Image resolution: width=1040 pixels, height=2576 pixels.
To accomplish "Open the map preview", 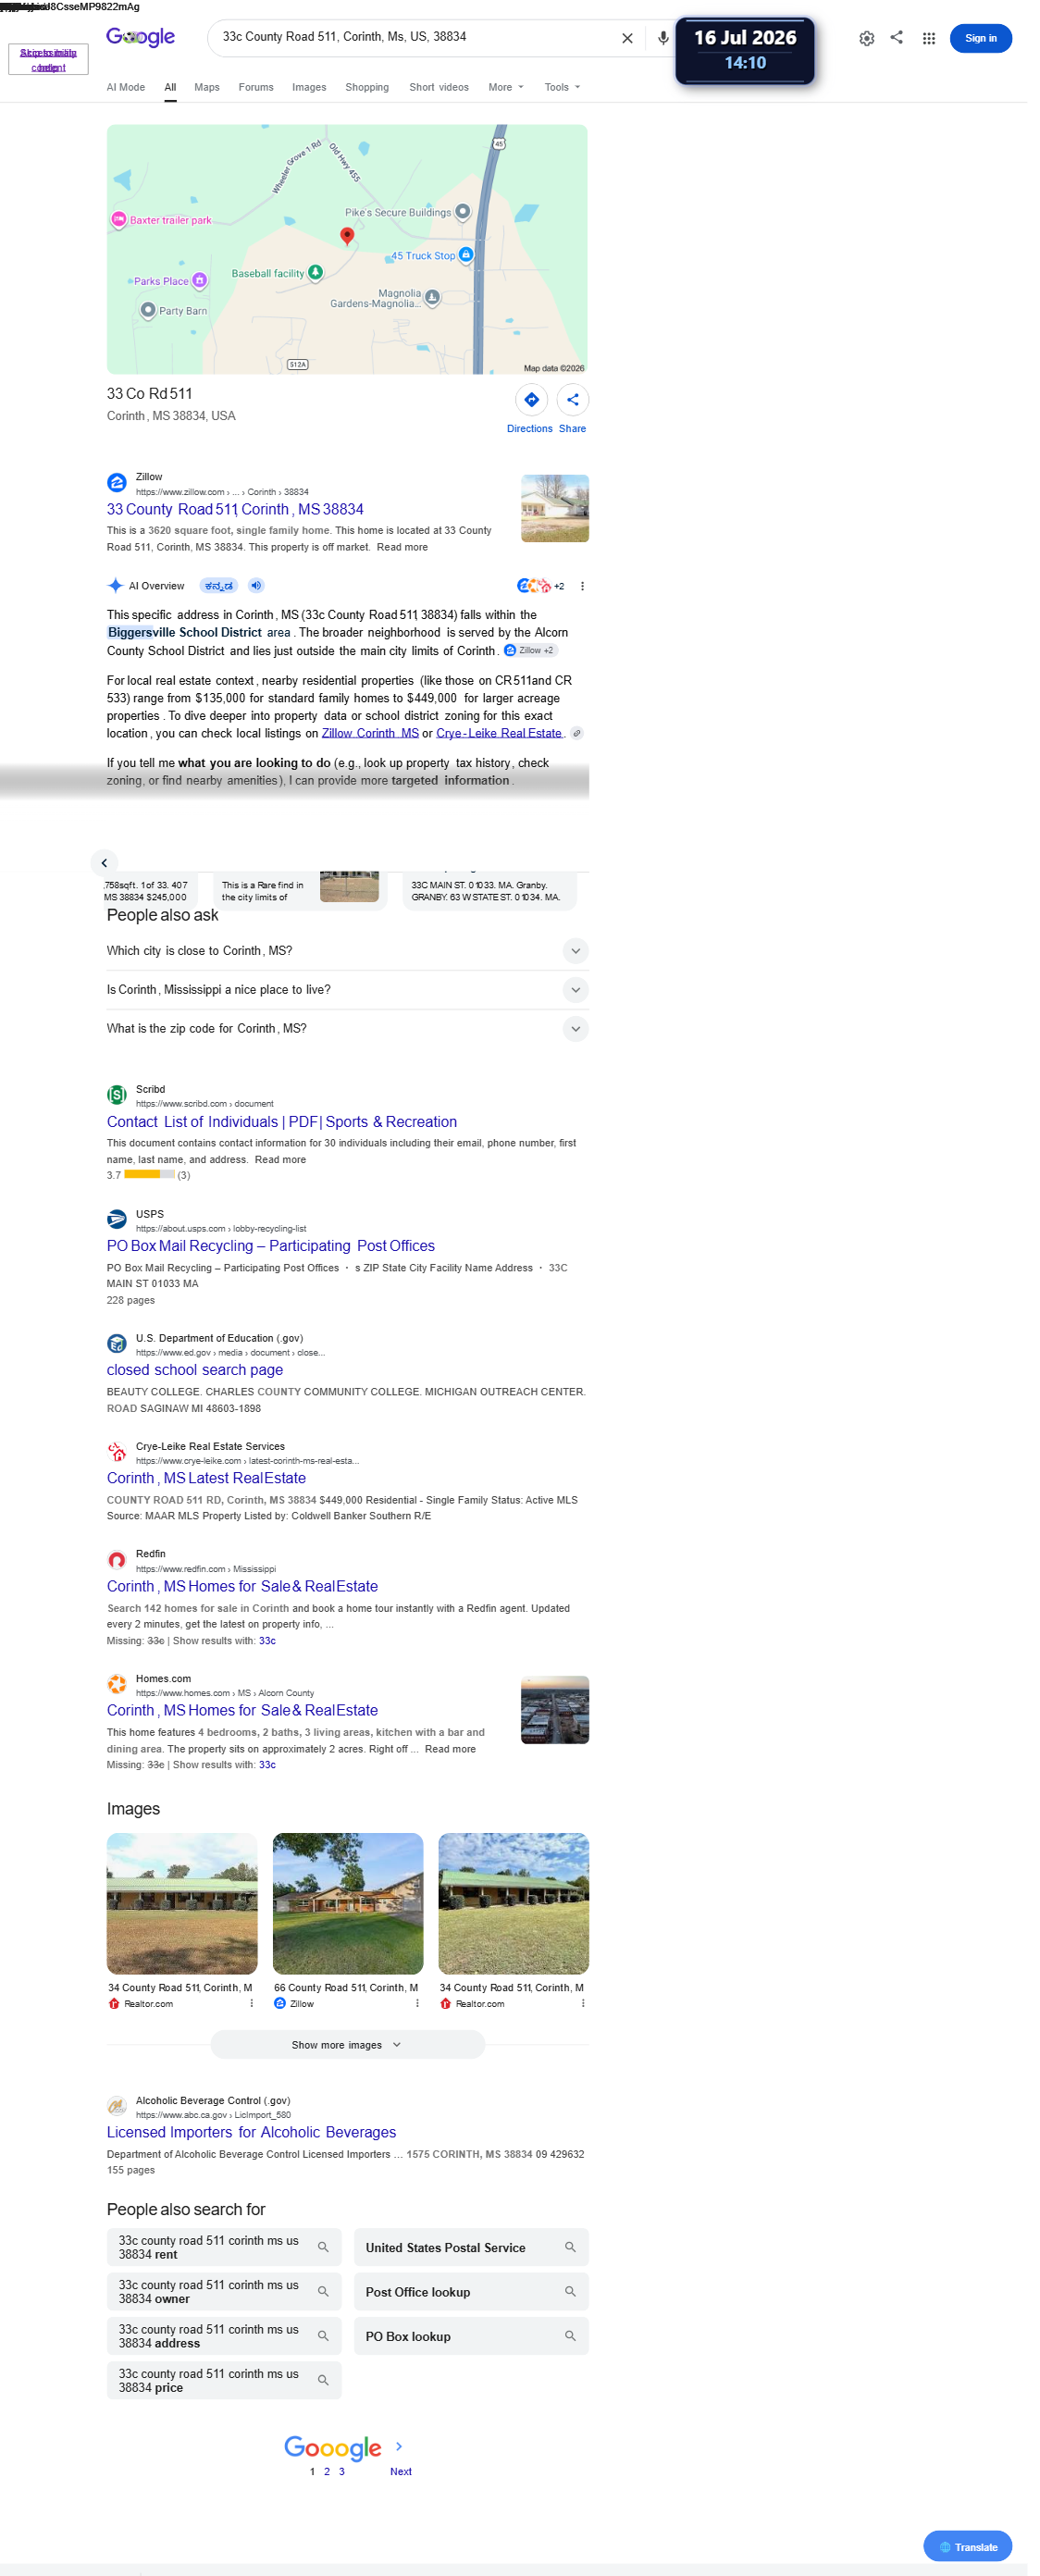I will tap(347, 249).
